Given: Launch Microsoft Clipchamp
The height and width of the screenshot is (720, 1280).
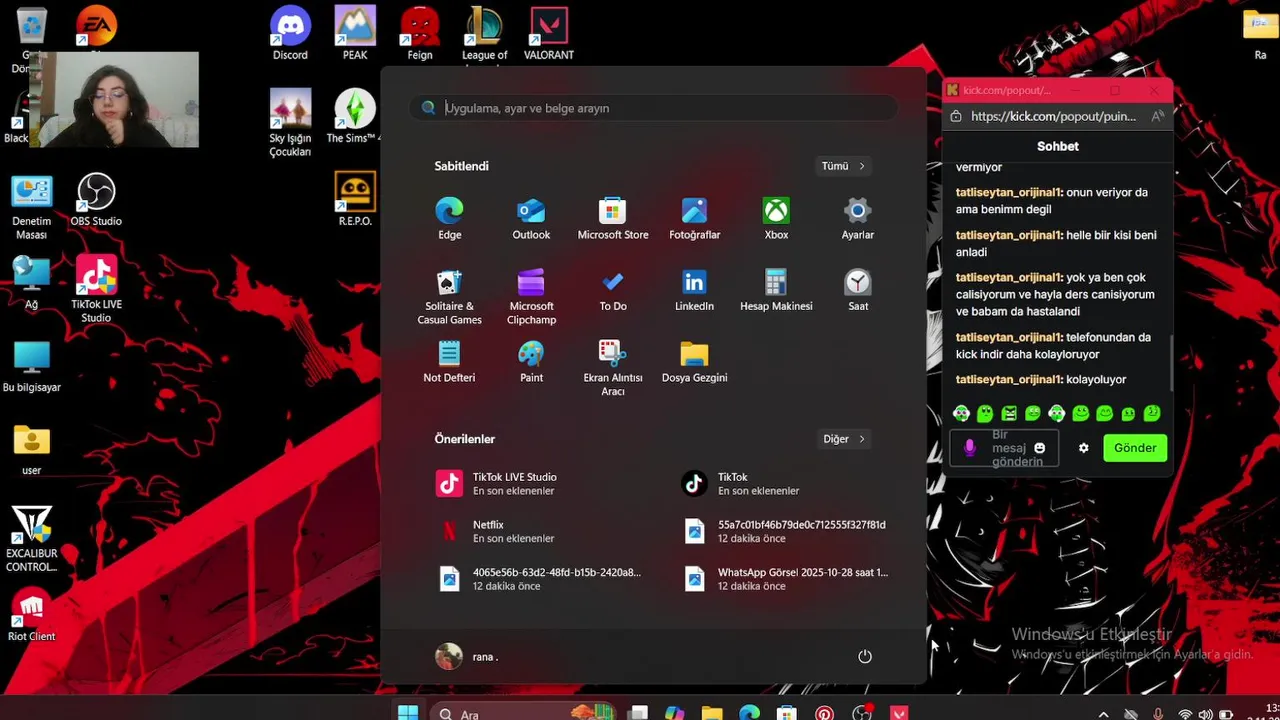Looking at the screenshot, I should [x=531, y=297].
